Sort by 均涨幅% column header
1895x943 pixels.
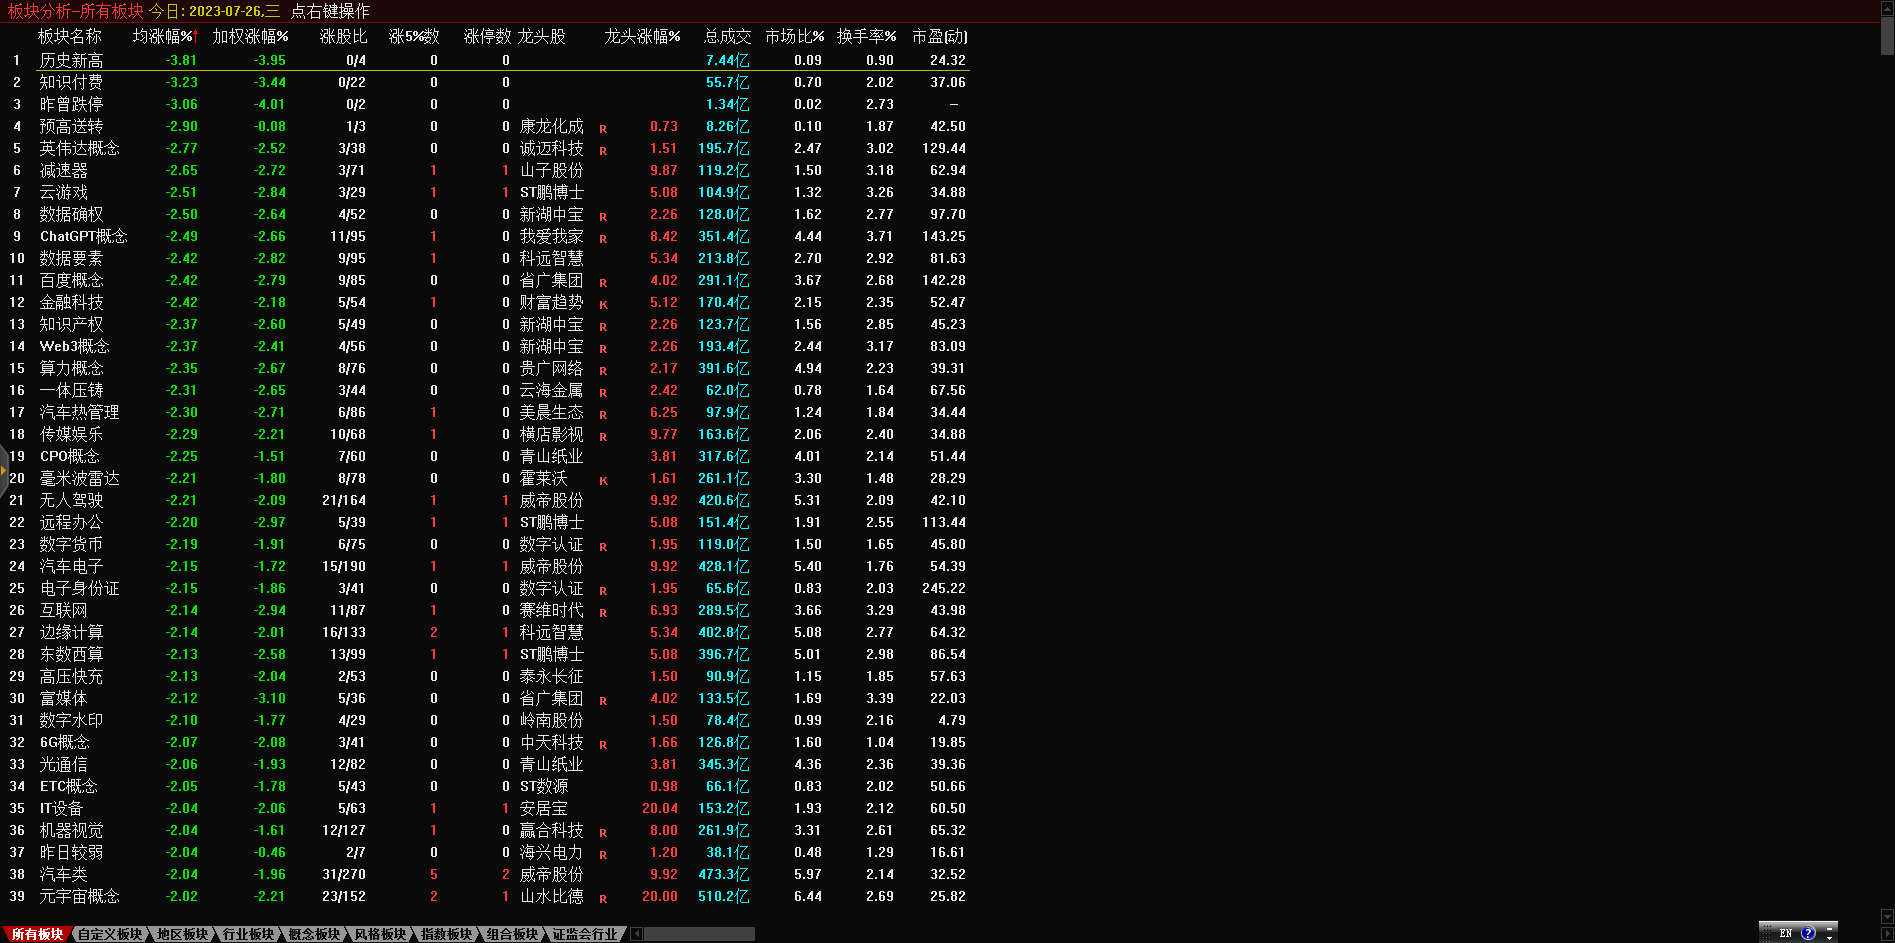[x=165, y=36]
